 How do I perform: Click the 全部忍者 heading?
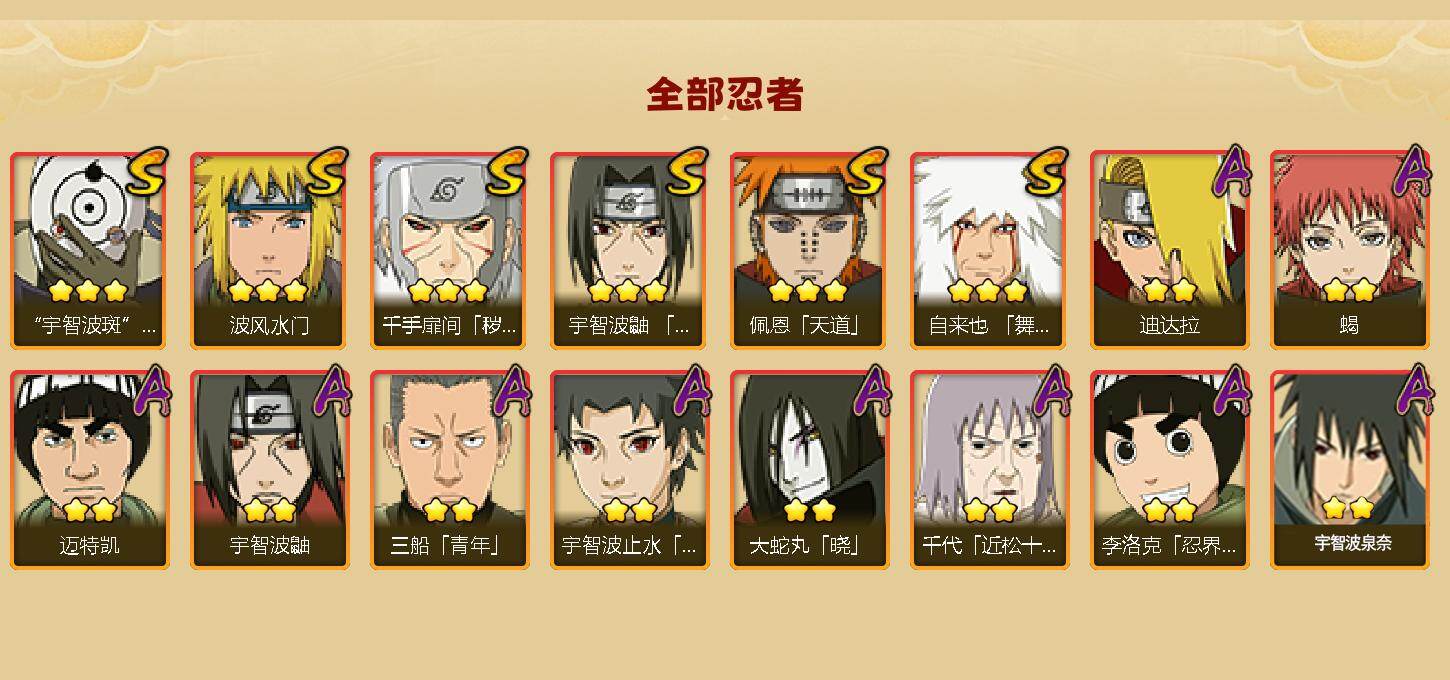[x=725, y=95]
